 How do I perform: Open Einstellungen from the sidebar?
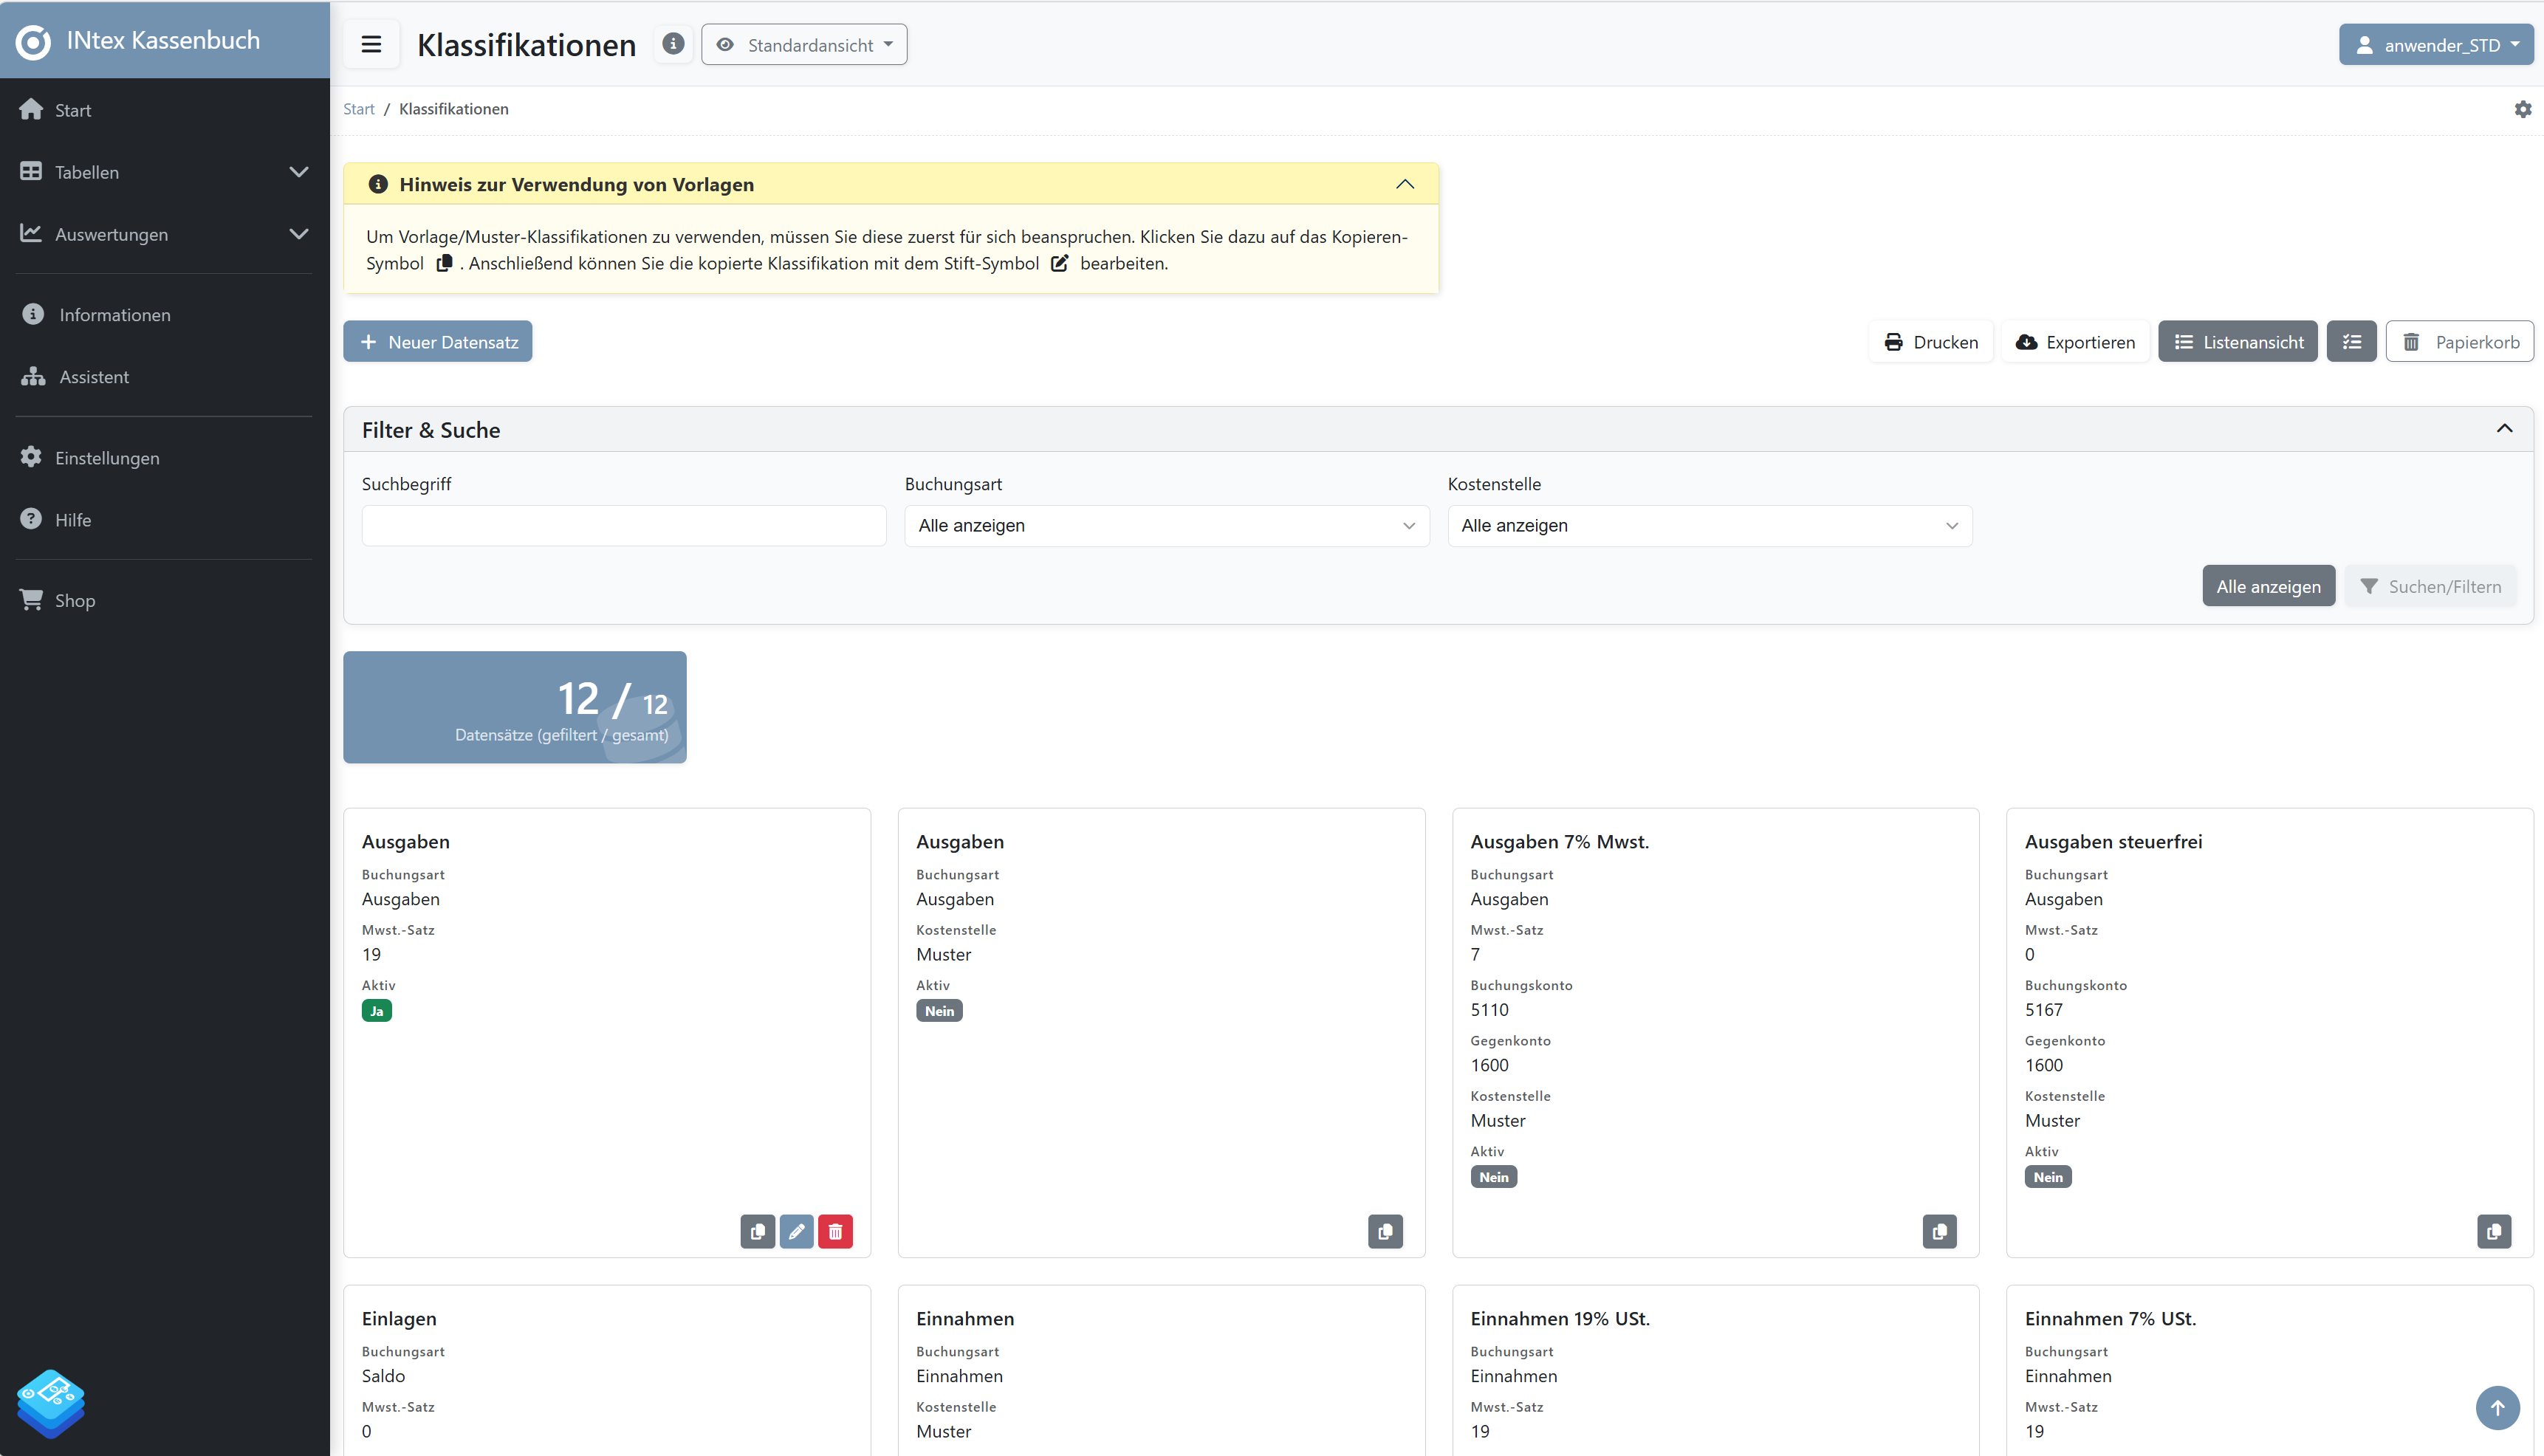107,458
